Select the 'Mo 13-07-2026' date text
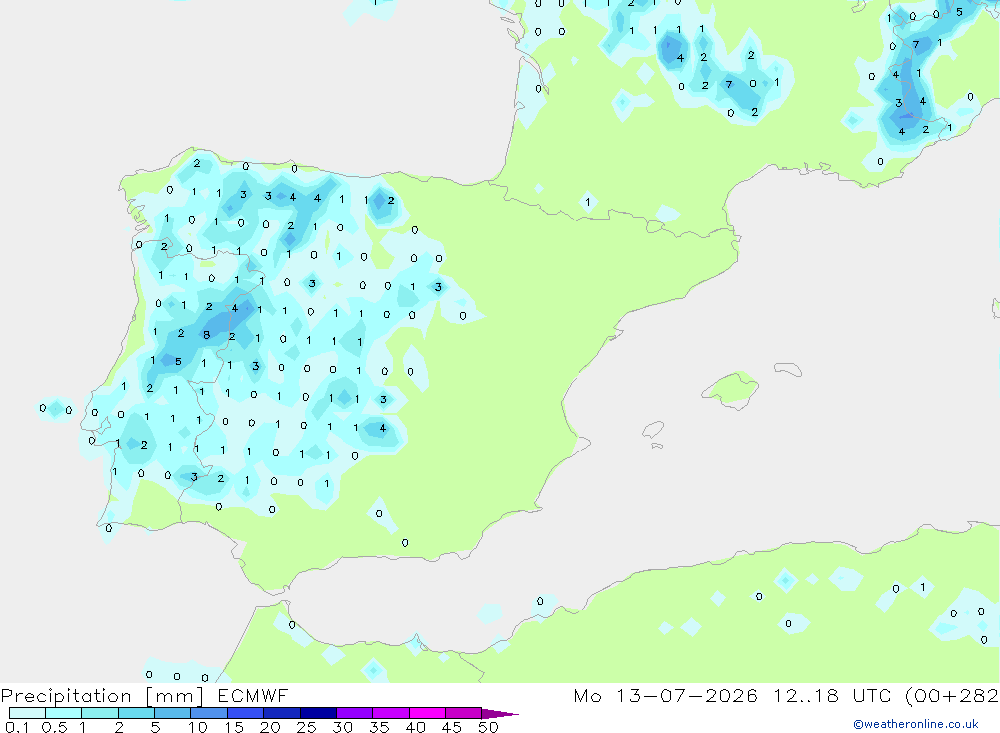 point(666,695)
